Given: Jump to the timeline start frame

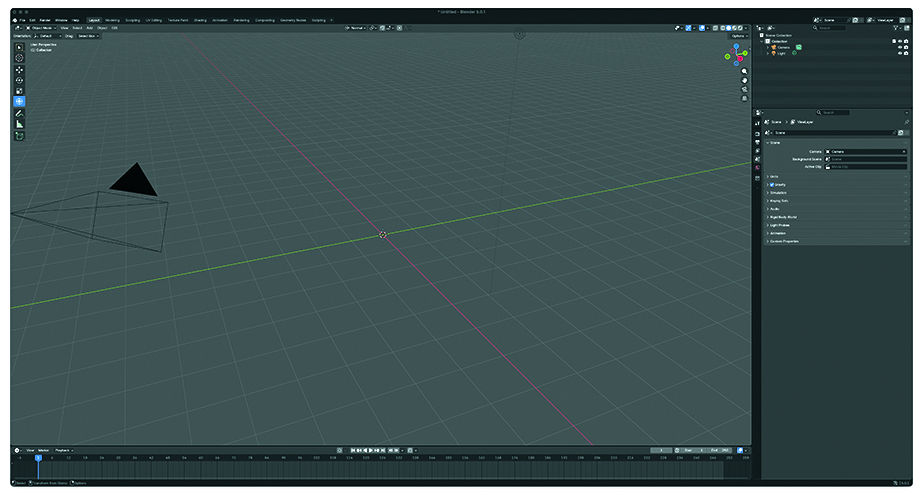Looking at the screenshot, I should [x=353, y=450].
